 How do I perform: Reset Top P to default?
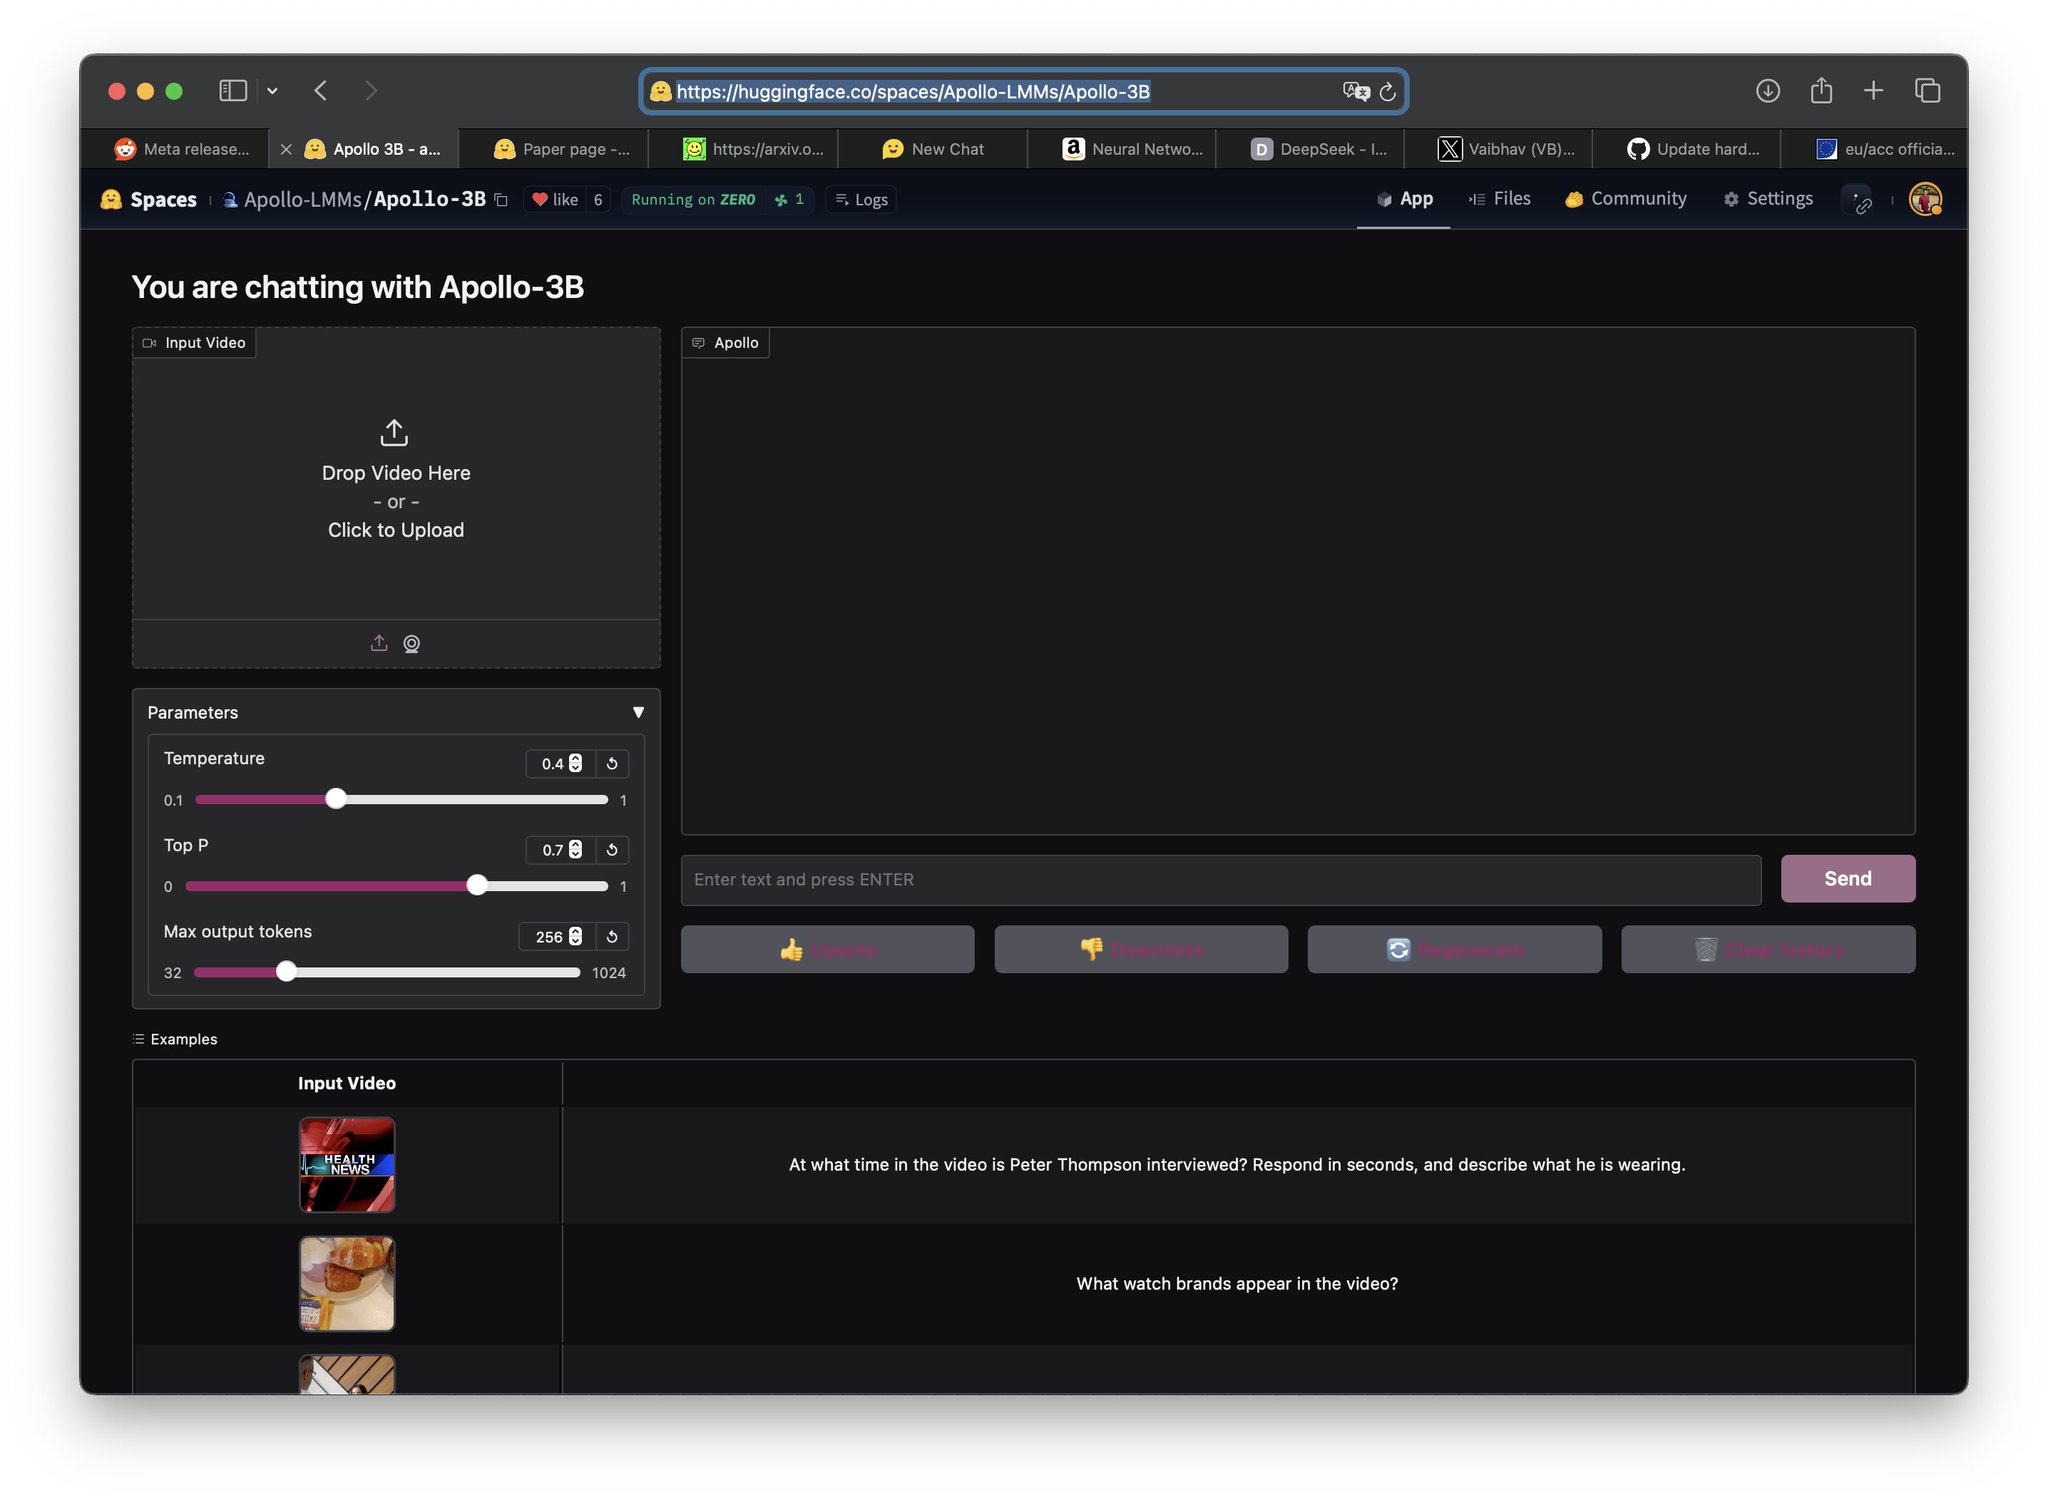pyautogui.click(x=612, y=850)
